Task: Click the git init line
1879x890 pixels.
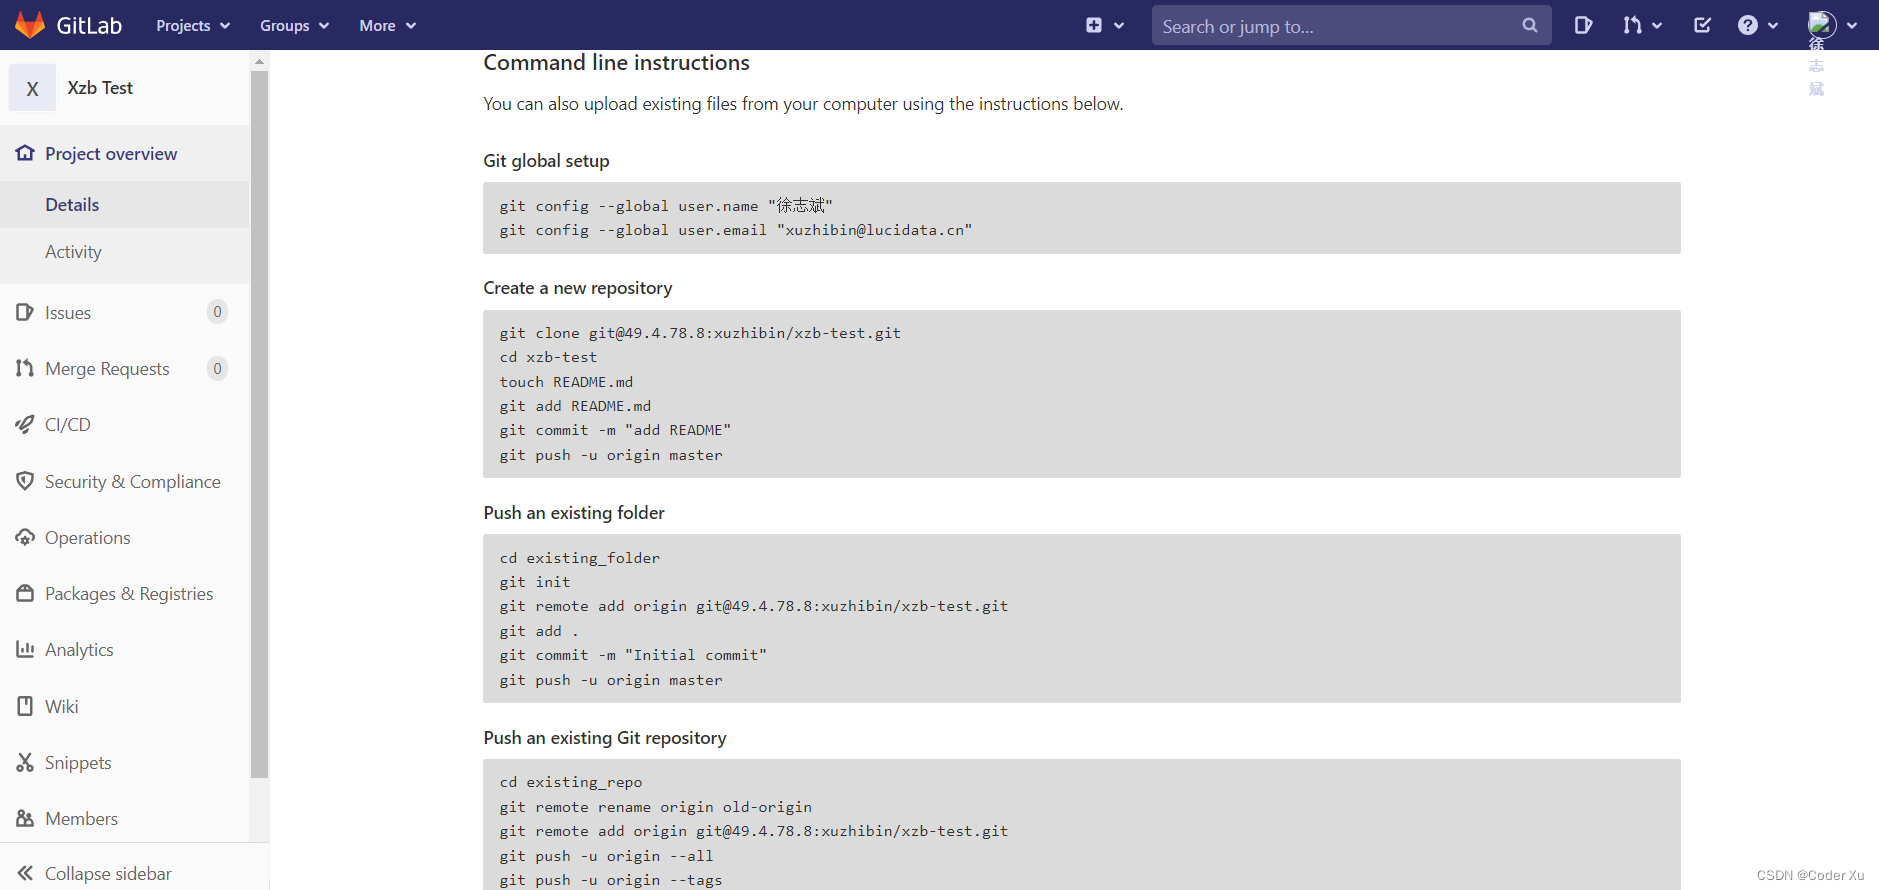Action: (x=535, y=582)
